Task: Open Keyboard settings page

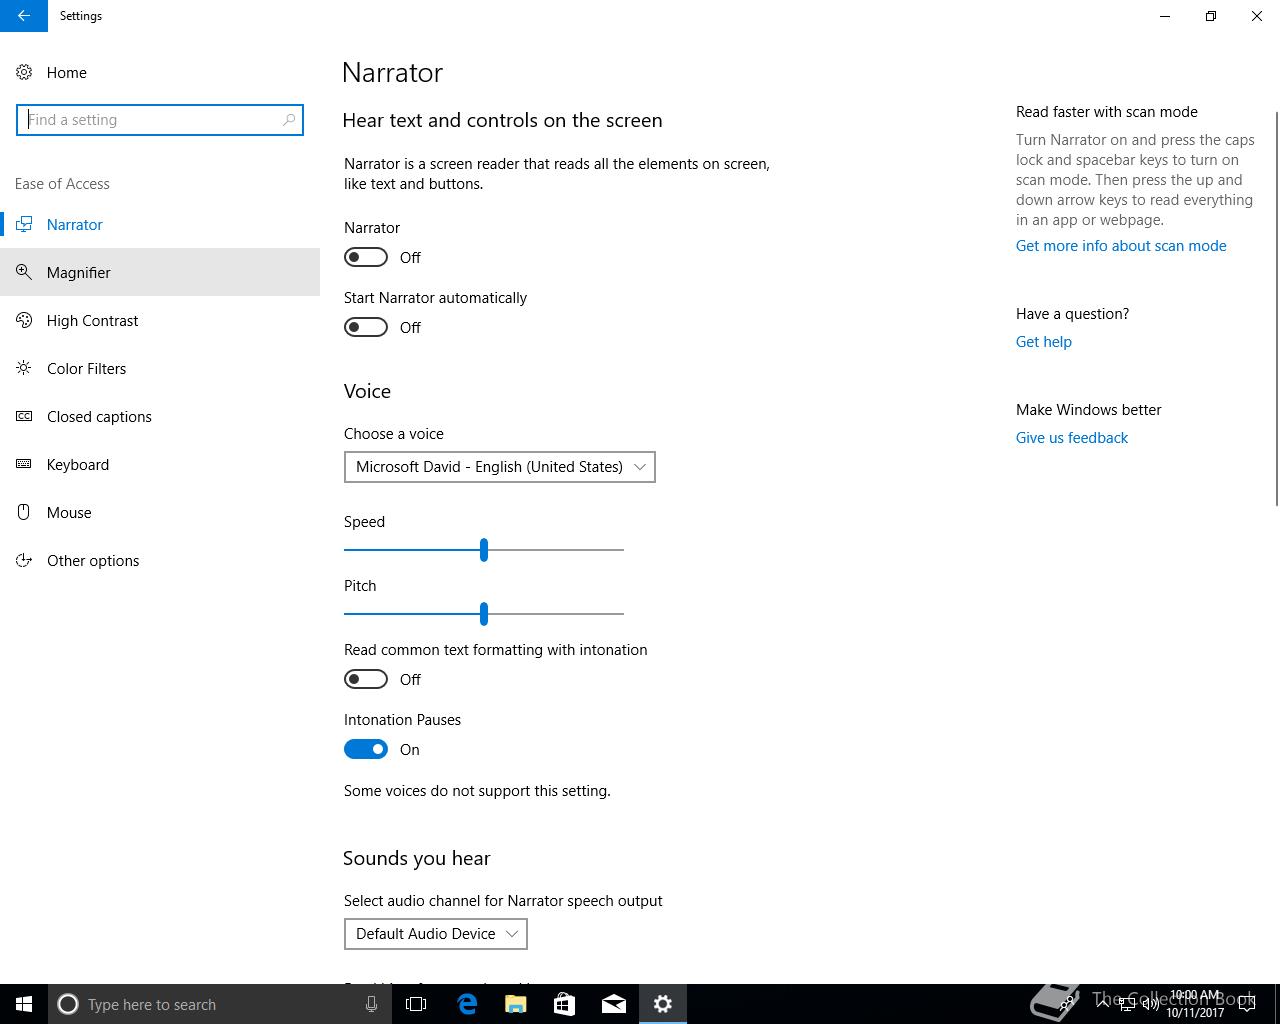Action: click(x=160, y=464)
